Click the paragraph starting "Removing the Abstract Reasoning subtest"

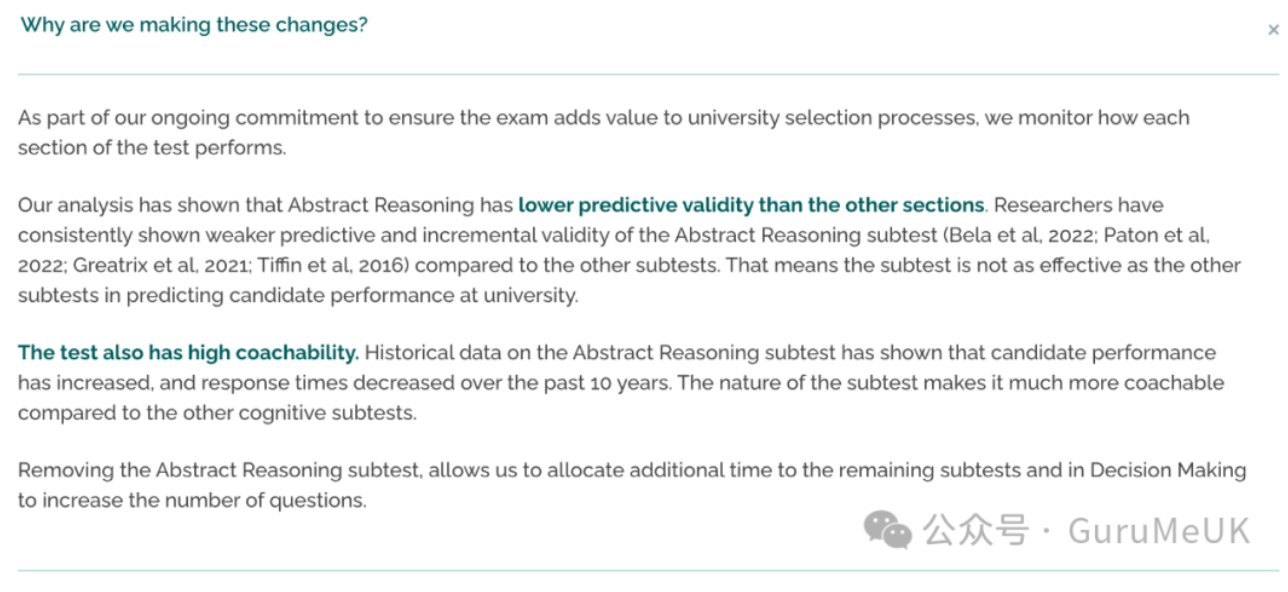click(x=632, y=485)
